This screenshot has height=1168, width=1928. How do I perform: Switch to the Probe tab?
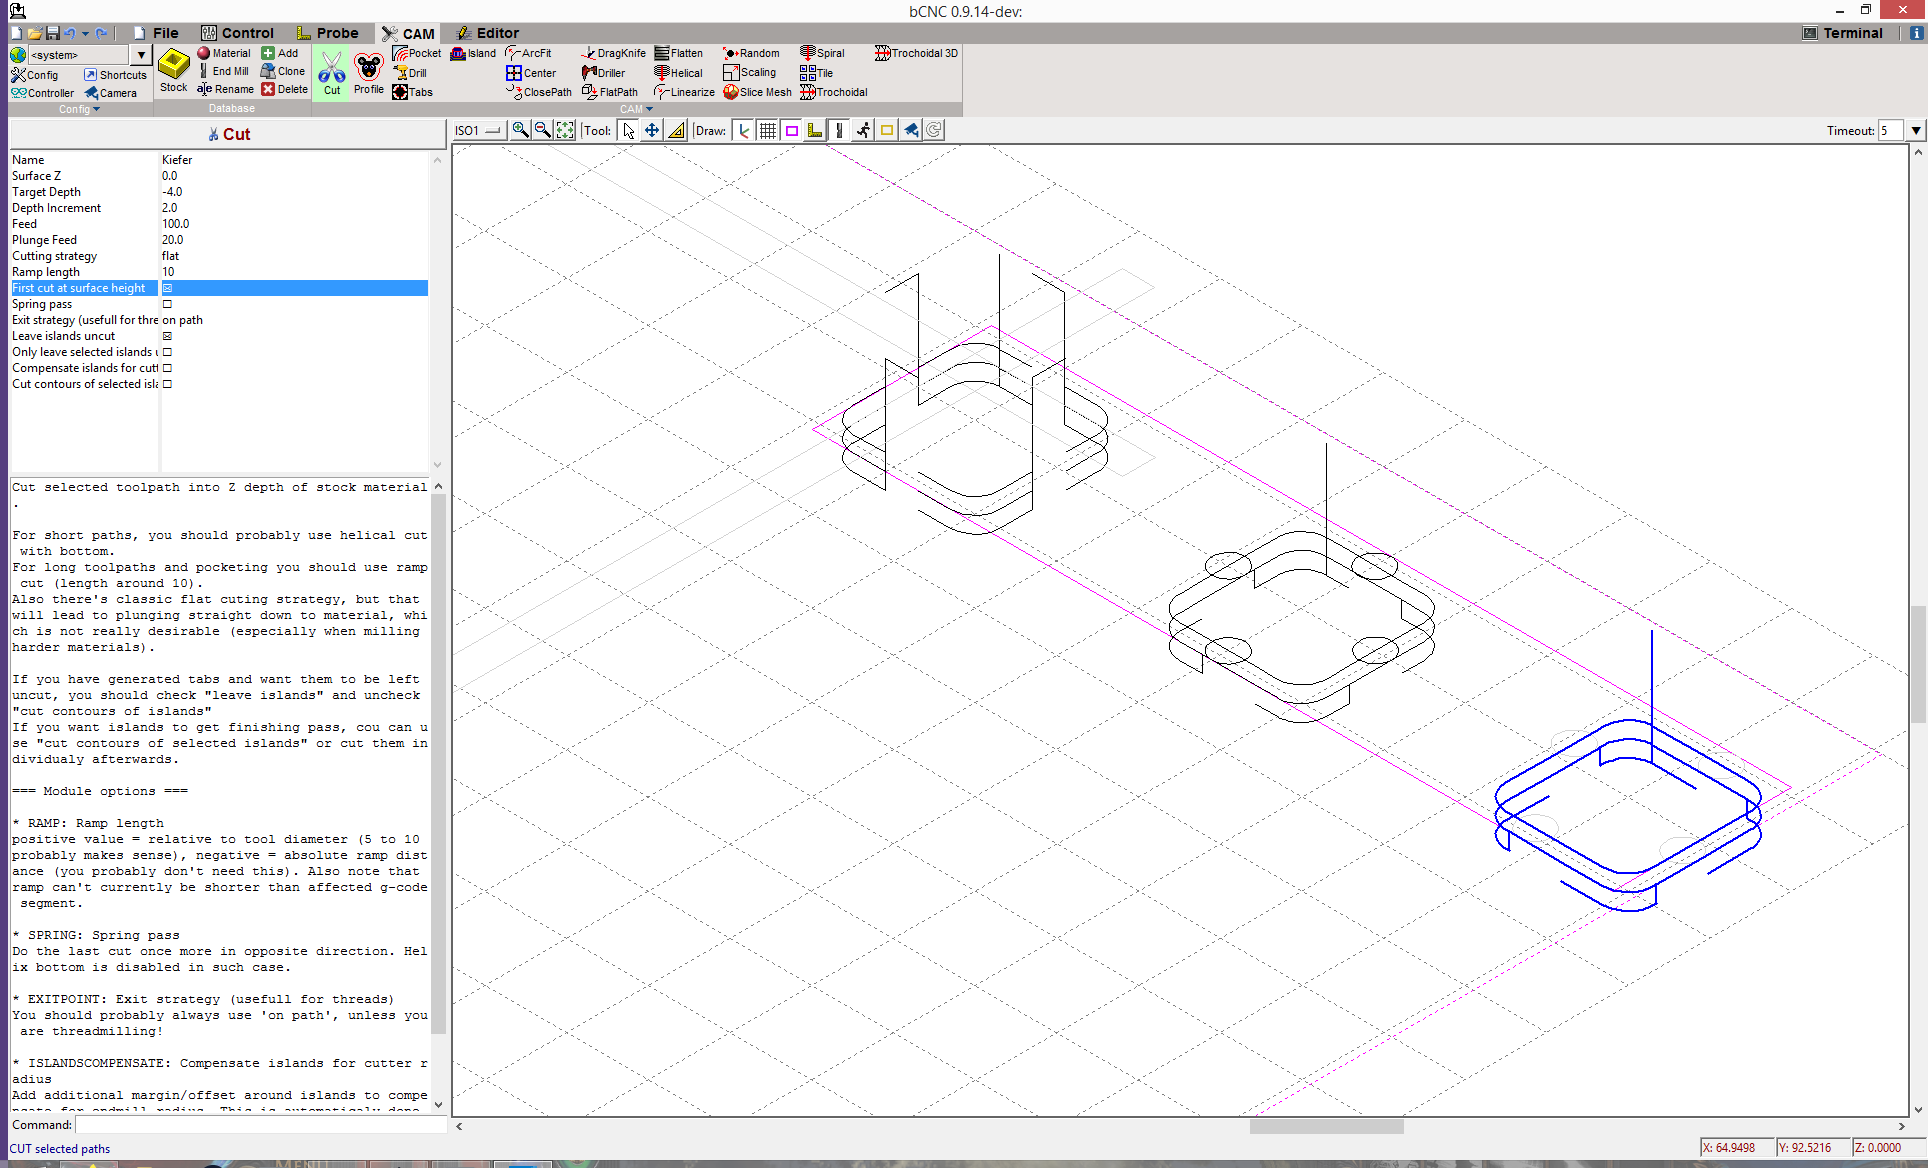click(327, 33)
